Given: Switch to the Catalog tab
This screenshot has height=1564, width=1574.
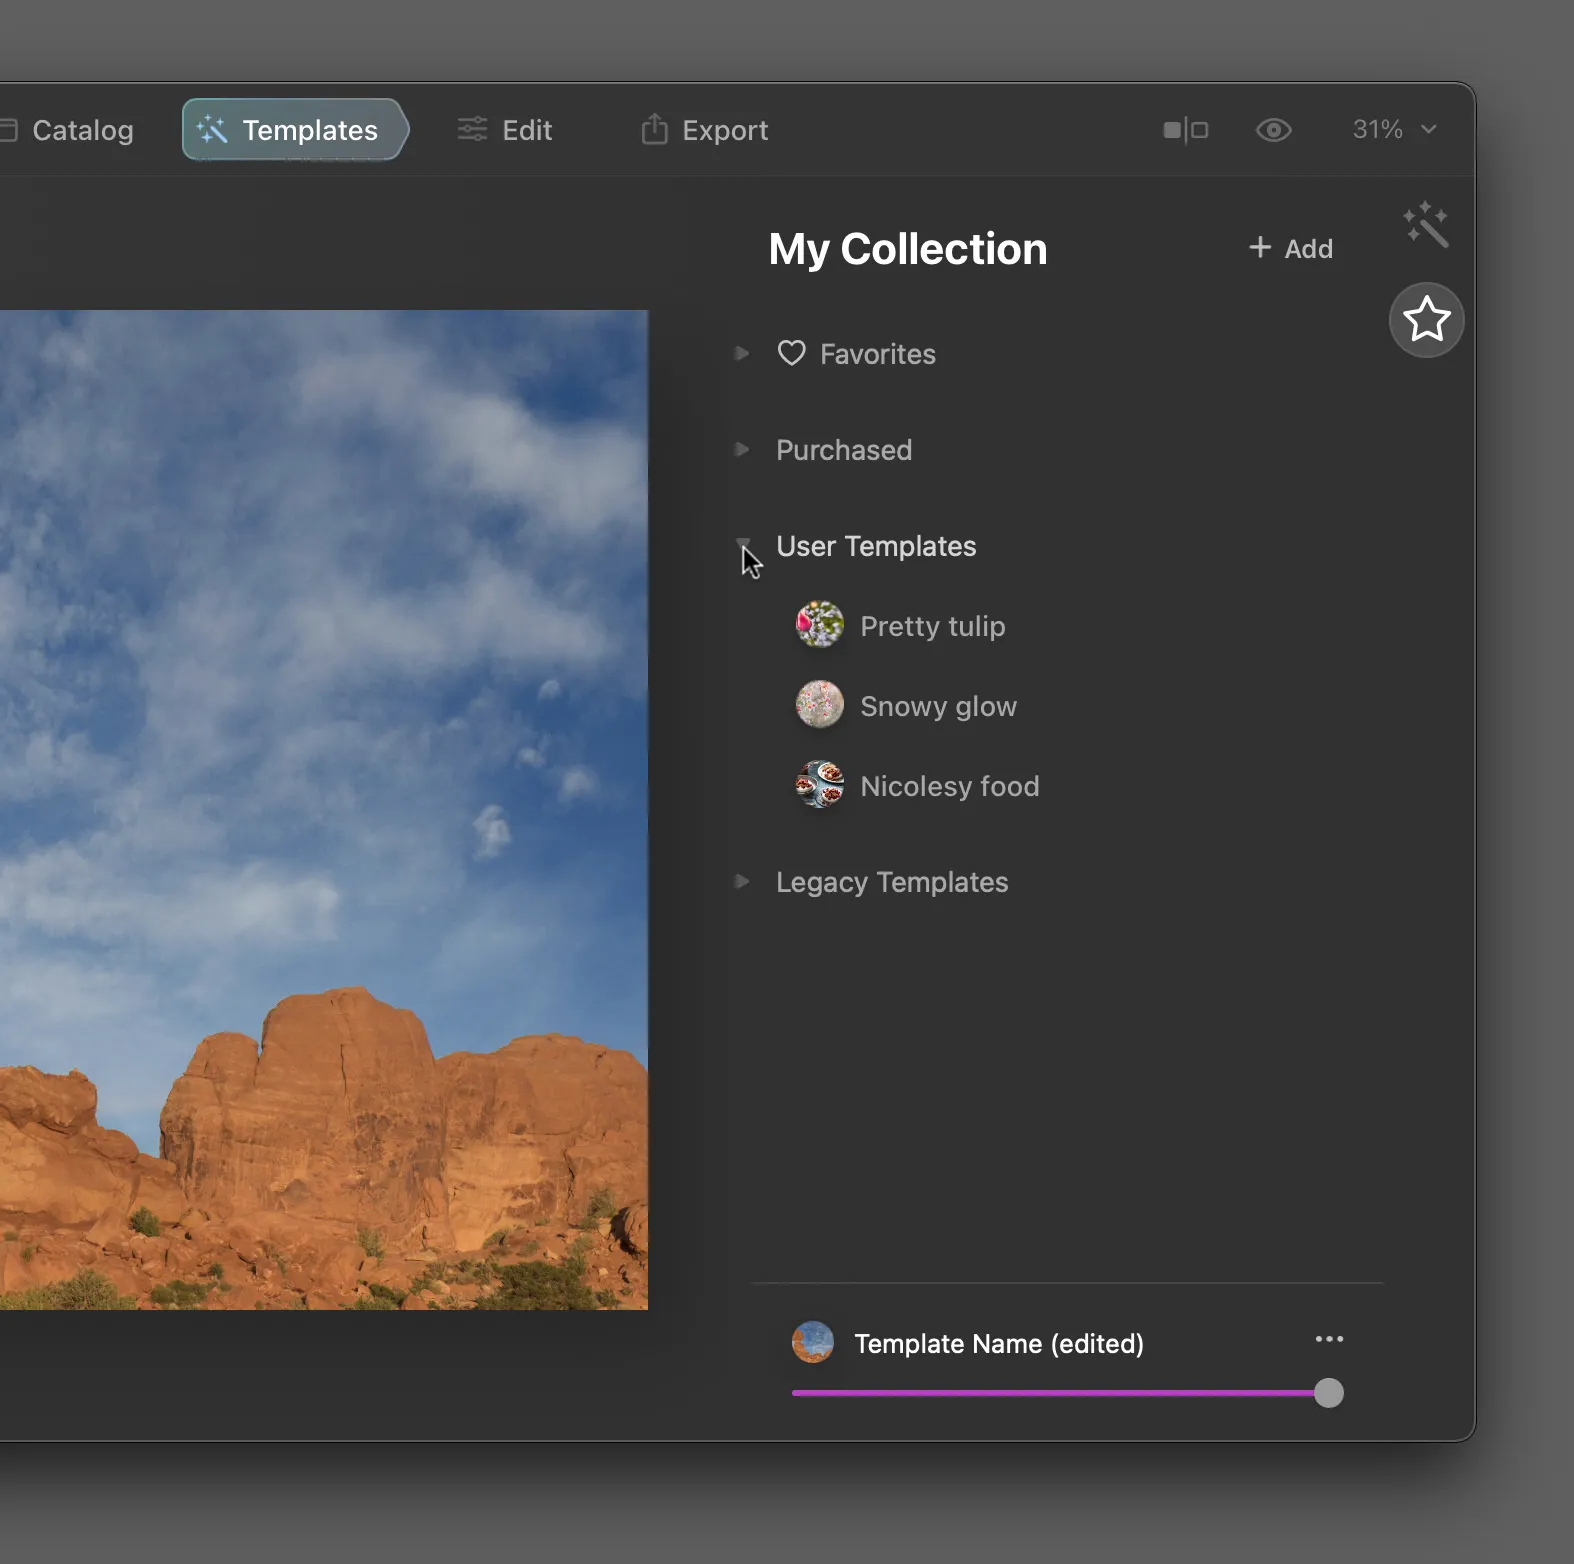Looking at the screenshot, I should tap(70, 130).
